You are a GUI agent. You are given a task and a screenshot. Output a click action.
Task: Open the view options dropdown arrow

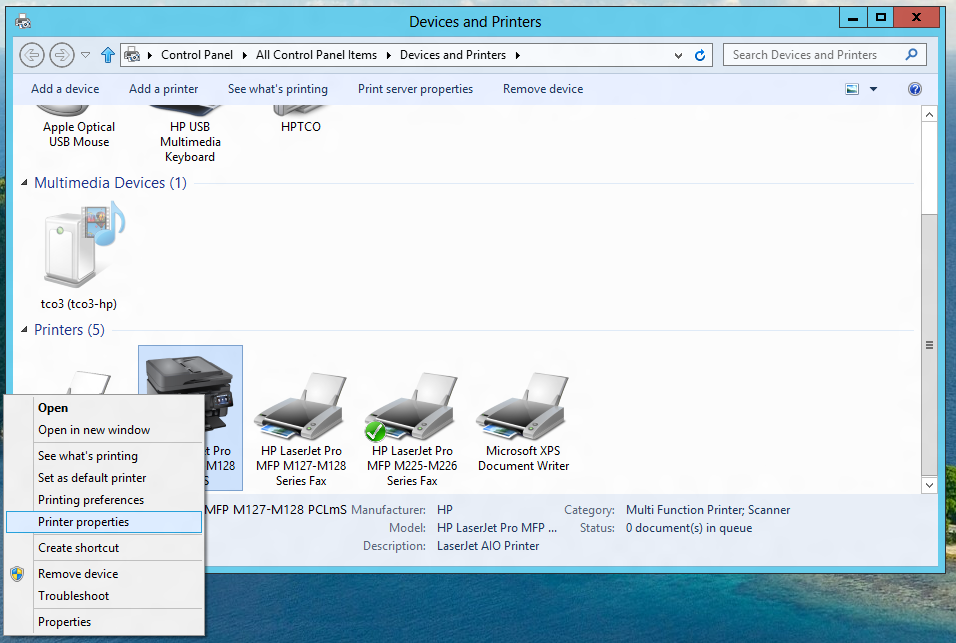(x=873, y=89)
